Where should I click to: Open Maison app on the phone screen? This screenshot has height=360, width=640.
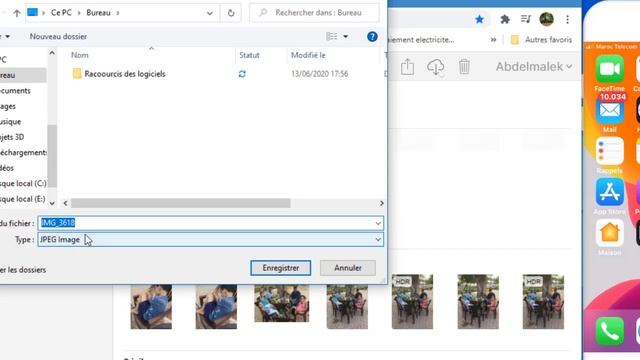(609, 233)
